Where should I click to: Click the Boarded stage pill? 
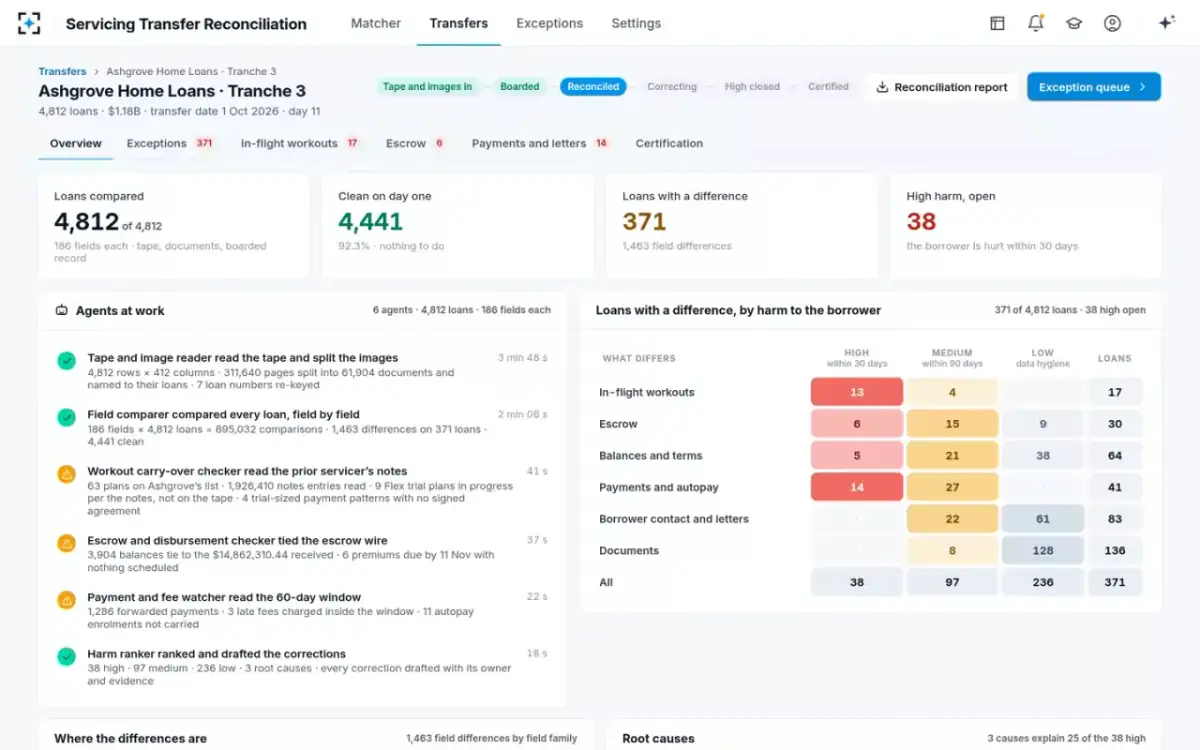tap(520, 87)
